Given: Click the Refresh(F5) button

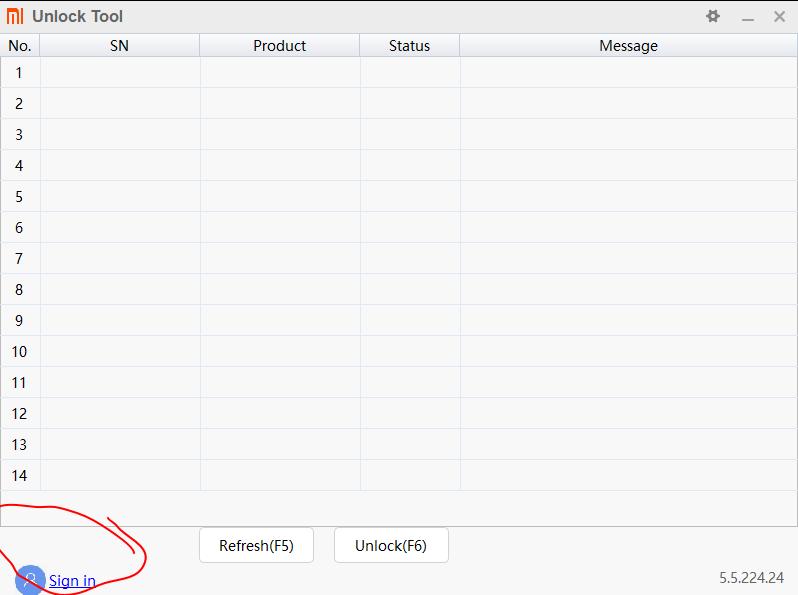Looking at the screenshot, I should coord(256,545).
